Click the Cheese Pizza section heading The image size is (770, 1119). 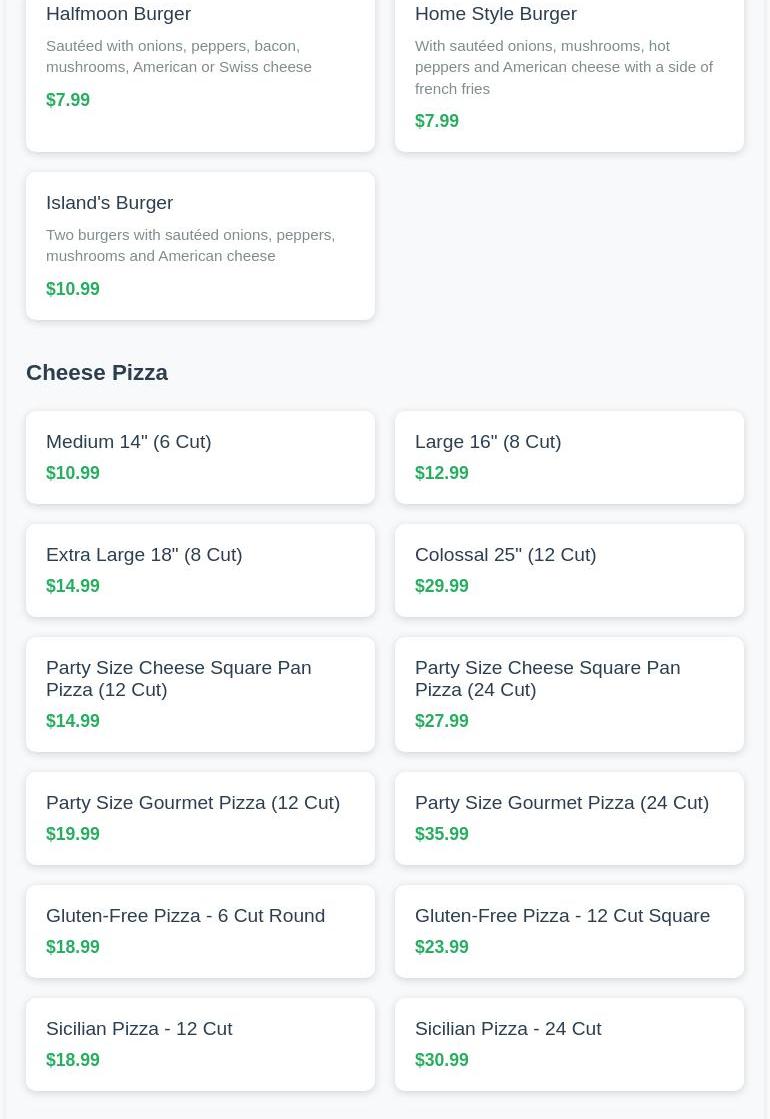97,372
